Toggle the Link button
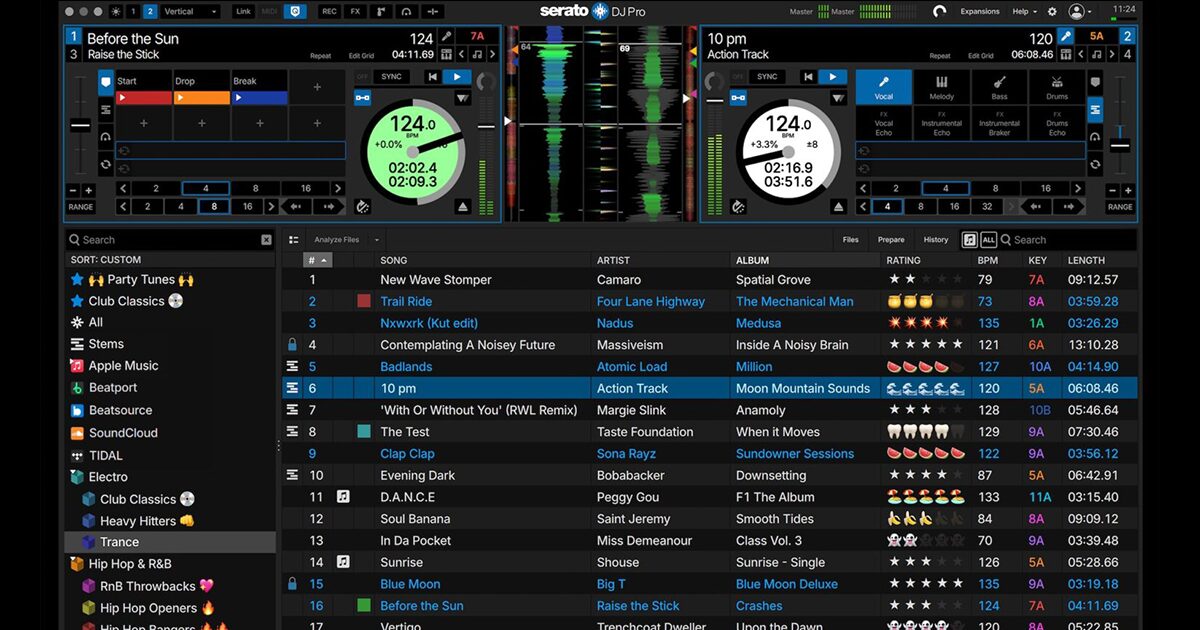The image size is (1200, 630). pos(244,11)
